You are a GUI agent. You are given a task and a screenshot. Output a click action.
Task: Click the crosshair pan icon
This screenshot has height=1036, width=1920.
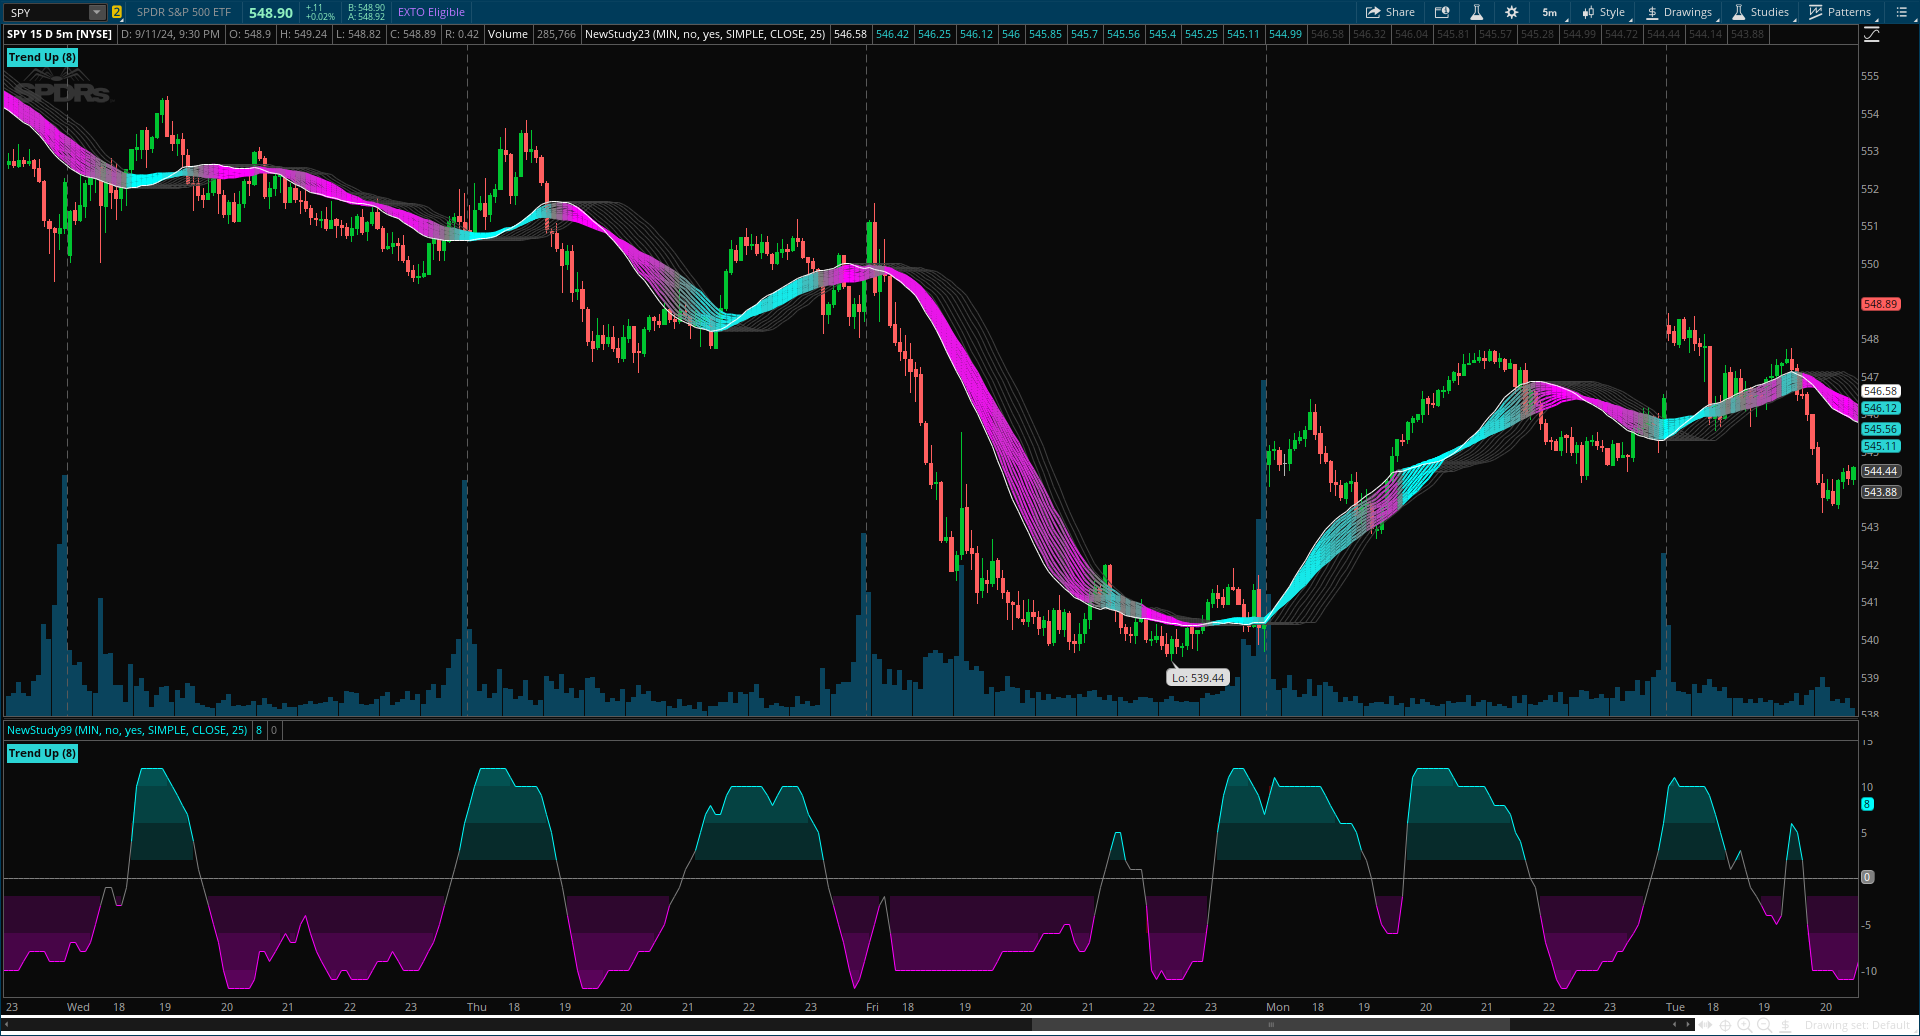point(1725,1025)
